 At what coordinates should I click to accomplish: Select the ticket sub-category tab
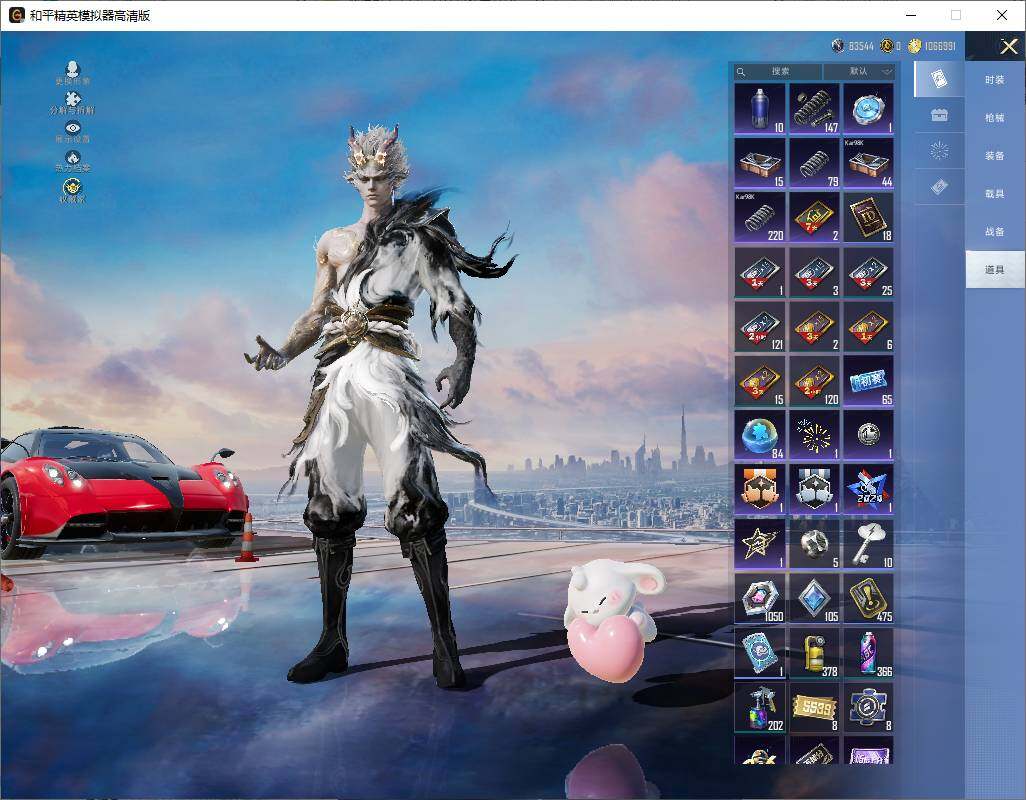[x=939, y=188]
